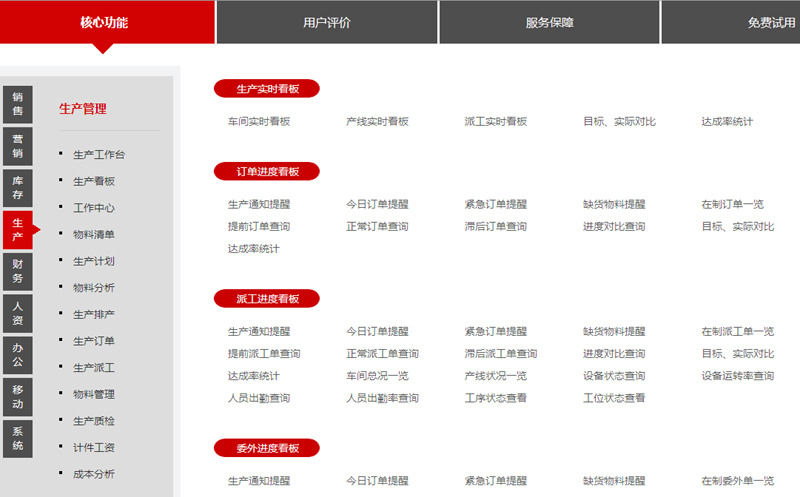Switch to the 用户评价 tab
Image resolution: width=800 pixels, height=497 pixels.
[x=327, y=22]
